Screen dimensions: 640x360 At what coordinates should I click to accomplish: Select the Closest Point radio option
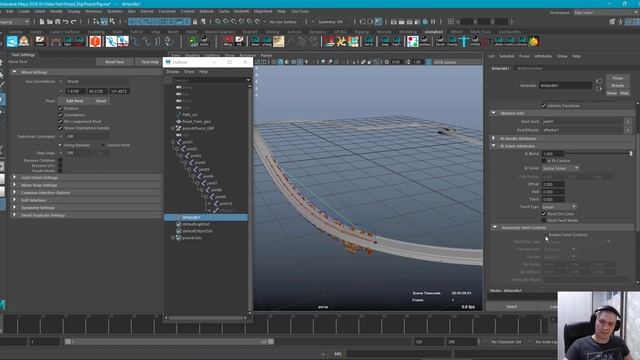click(x=102, y=145)
